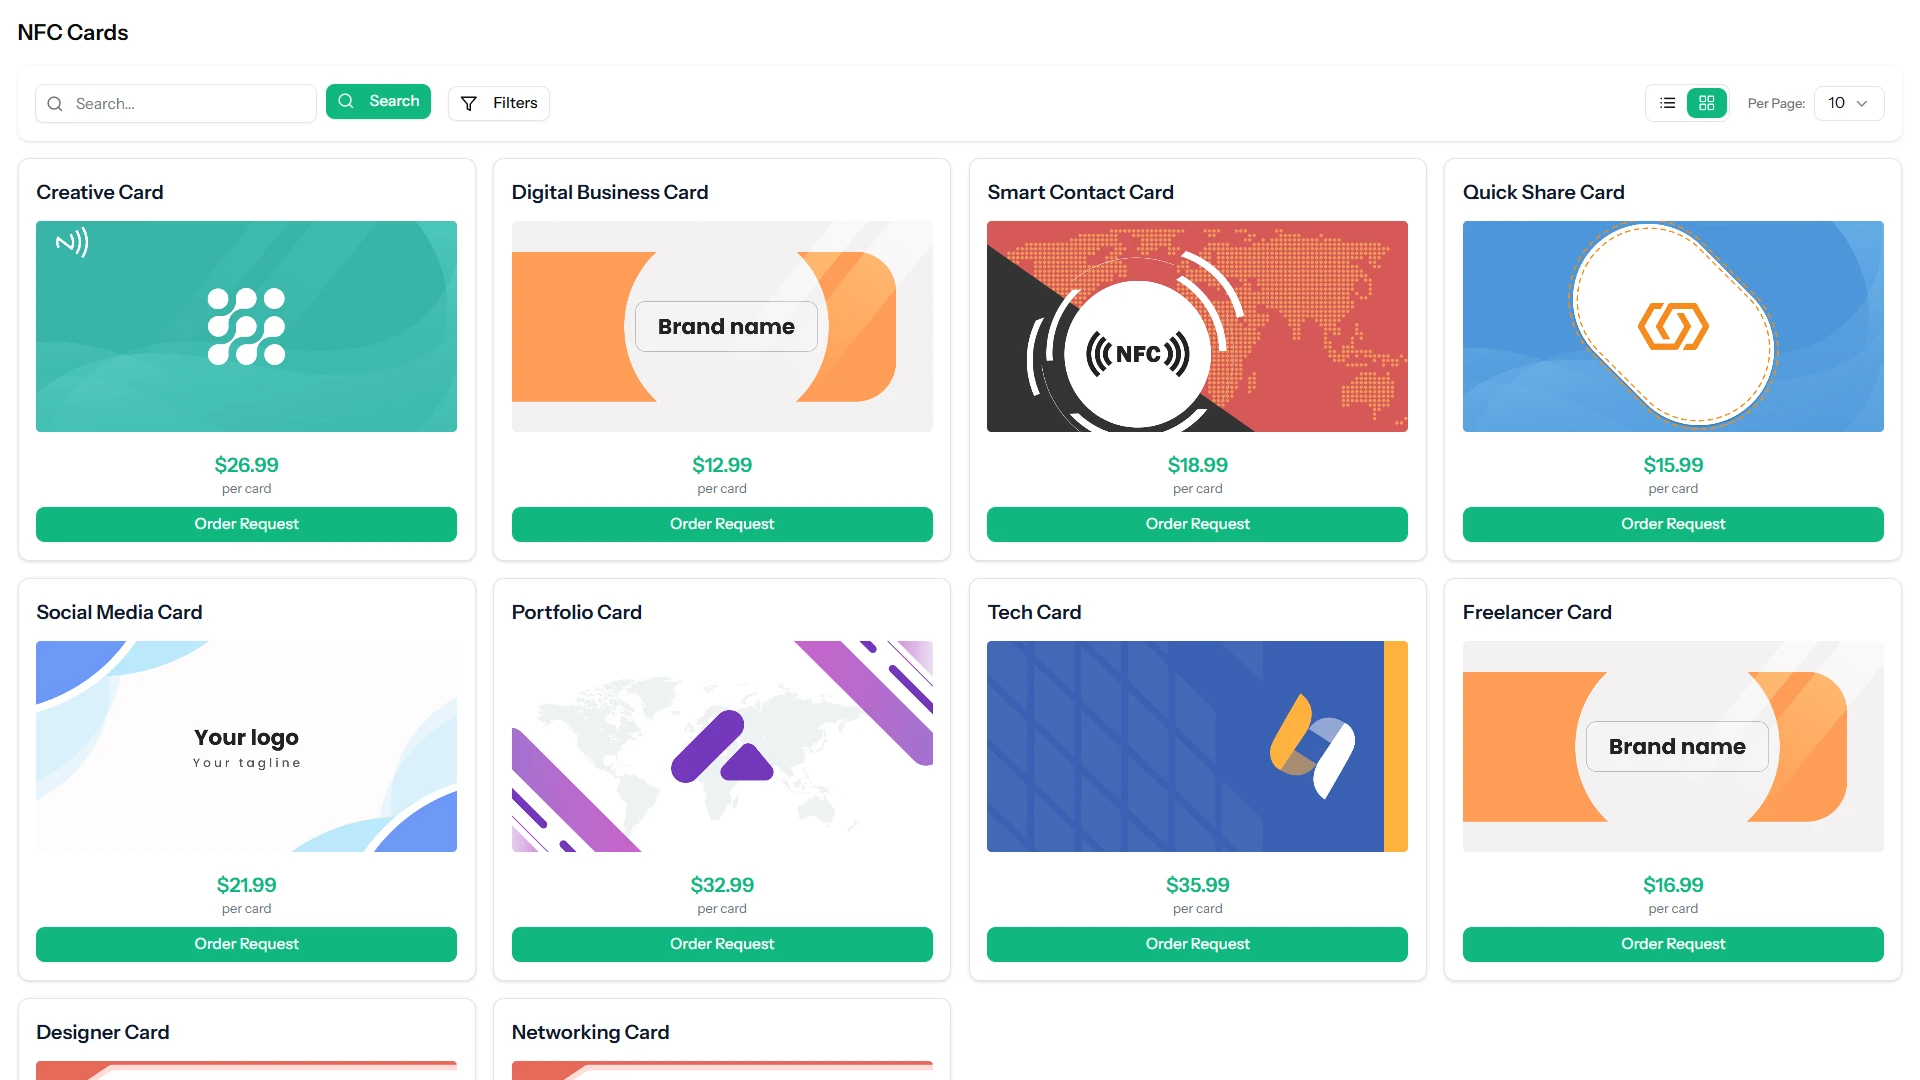Open the Freelancer Card orange thumbnail

point(1673,746)
